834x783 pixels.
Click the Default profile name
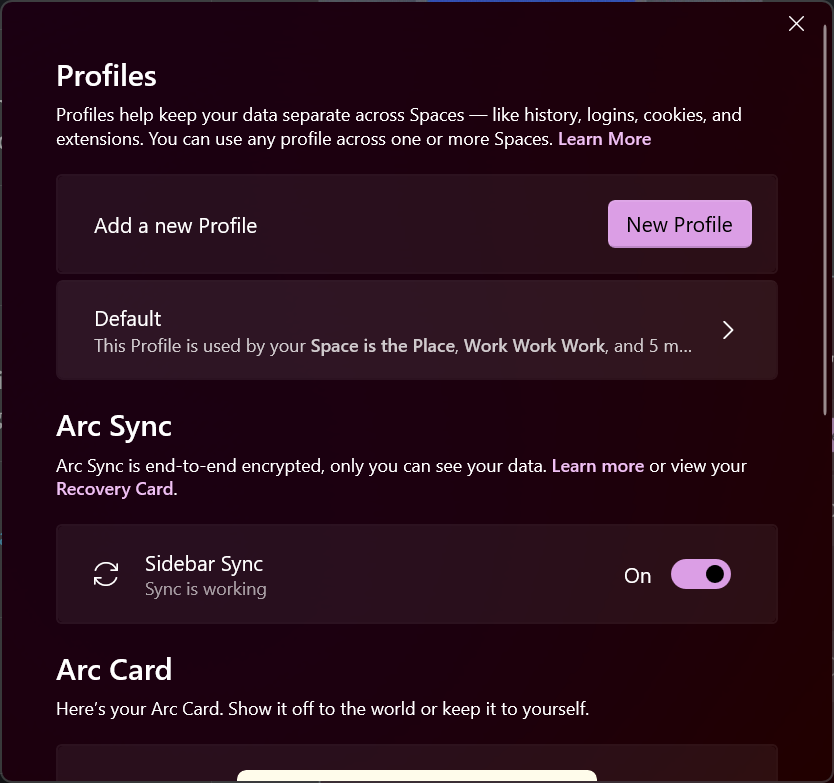pos(127,318)
